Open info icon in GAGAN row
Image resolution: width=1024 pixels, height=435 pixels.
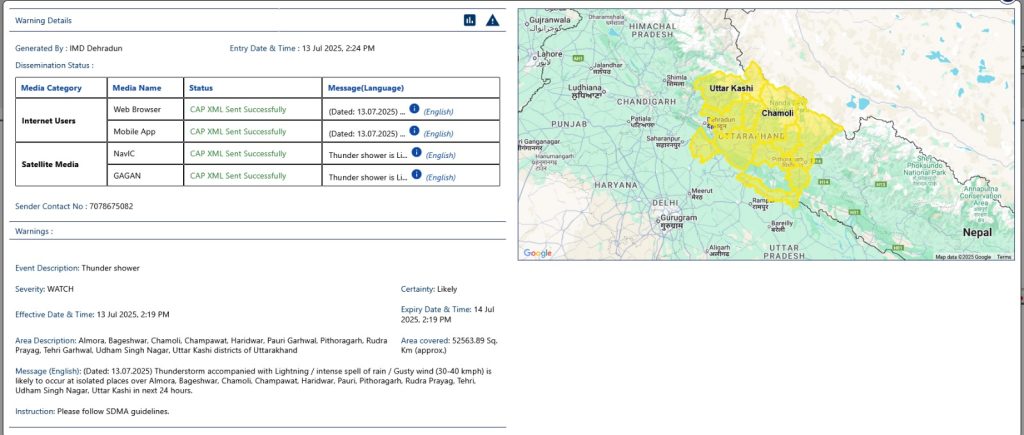click(x=416, y=174)
